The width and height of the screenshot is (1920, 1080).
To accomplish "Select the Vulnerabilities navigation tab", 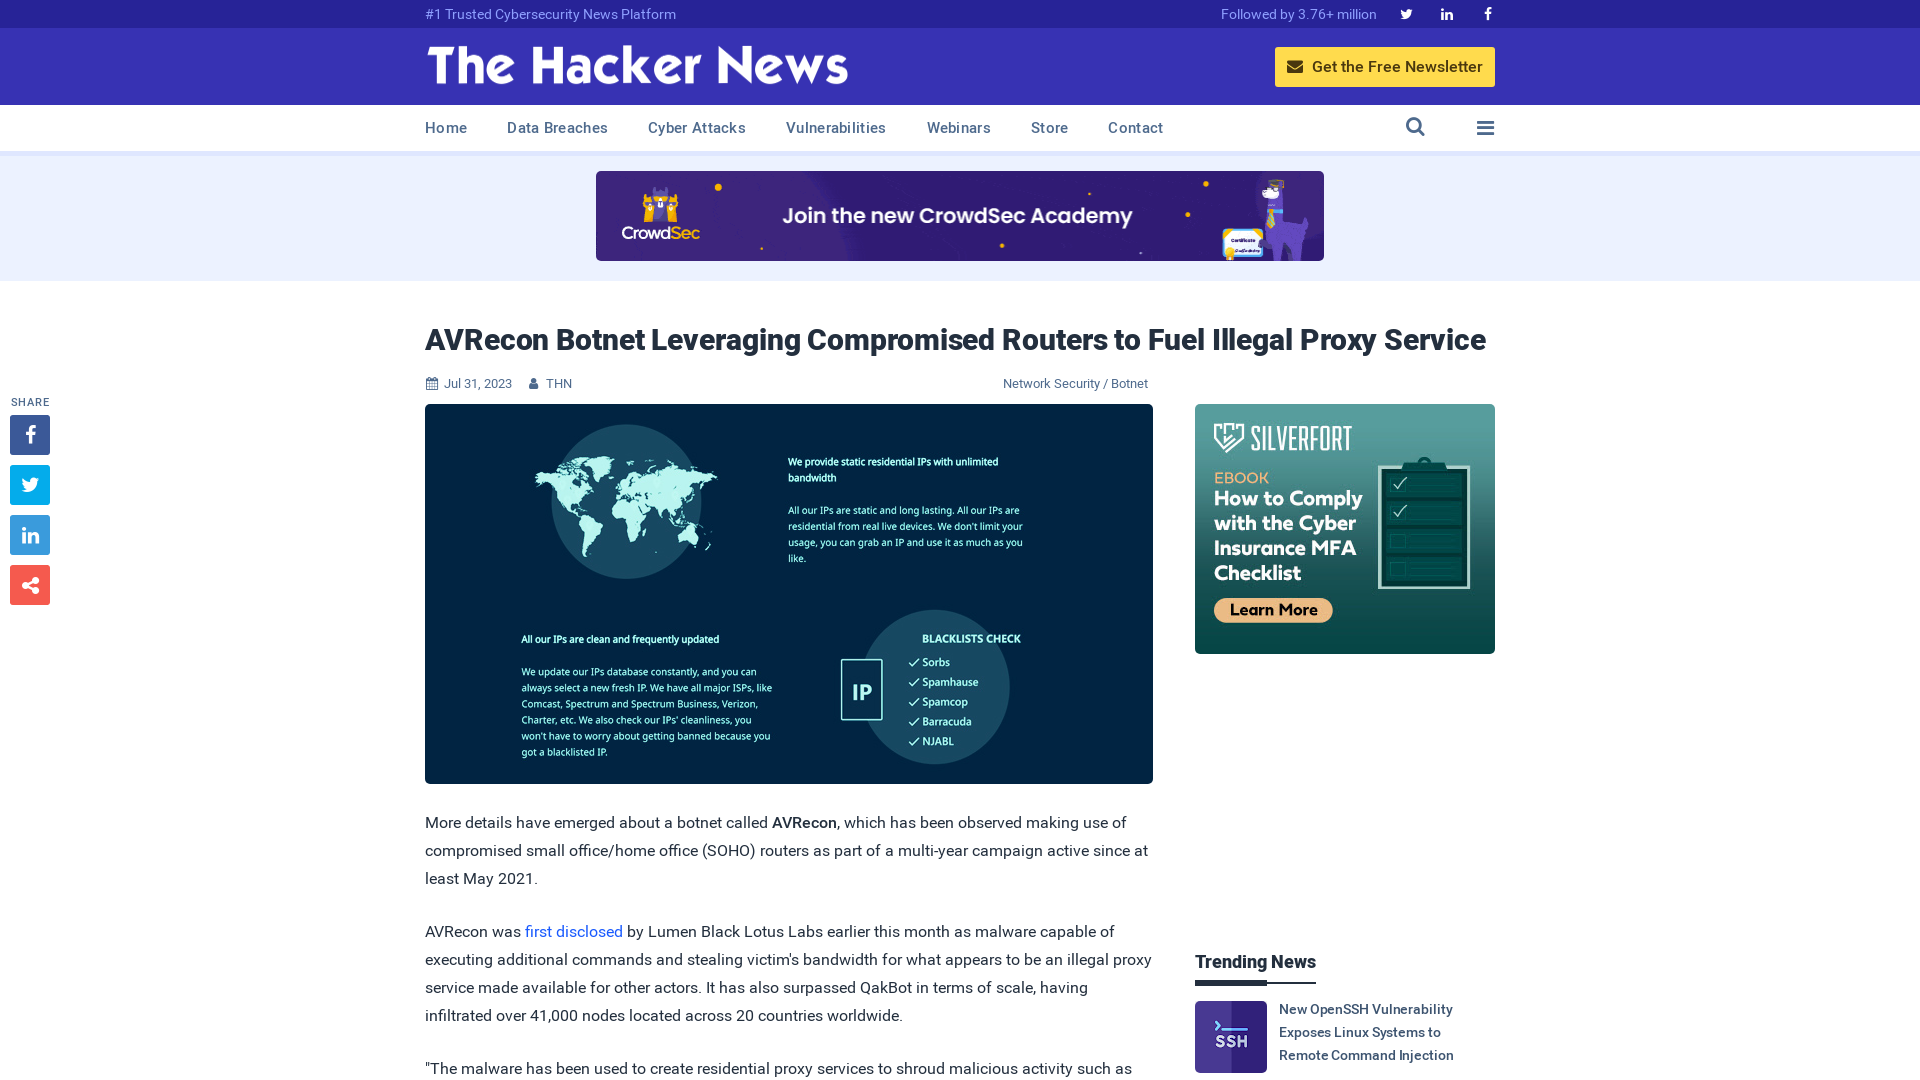I will point(836,127).
